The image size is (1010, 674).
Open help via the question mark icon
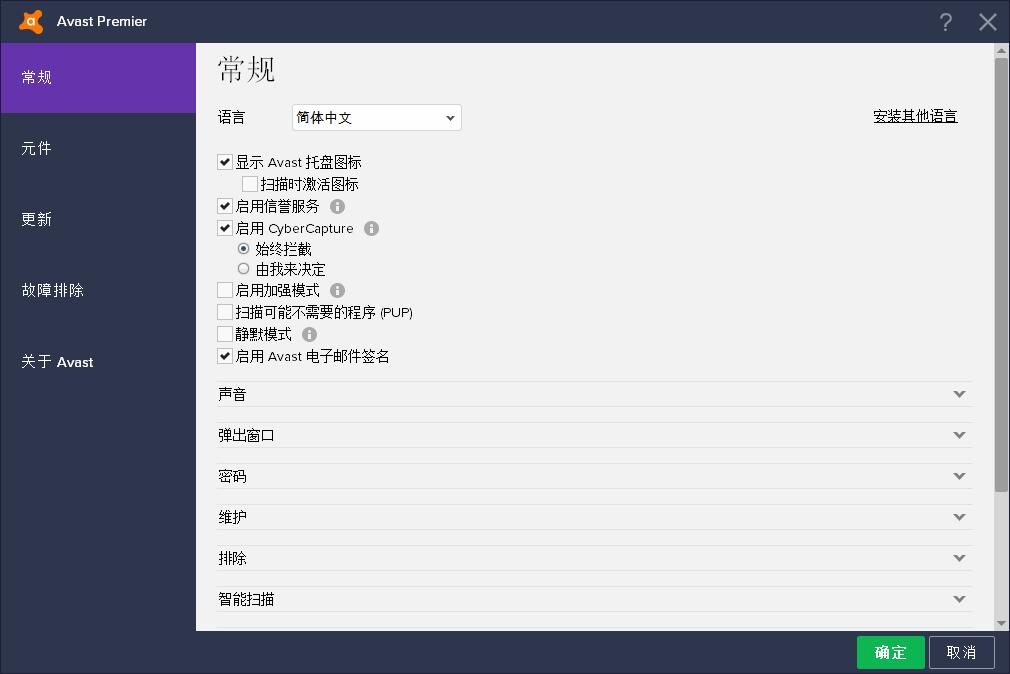945,22
